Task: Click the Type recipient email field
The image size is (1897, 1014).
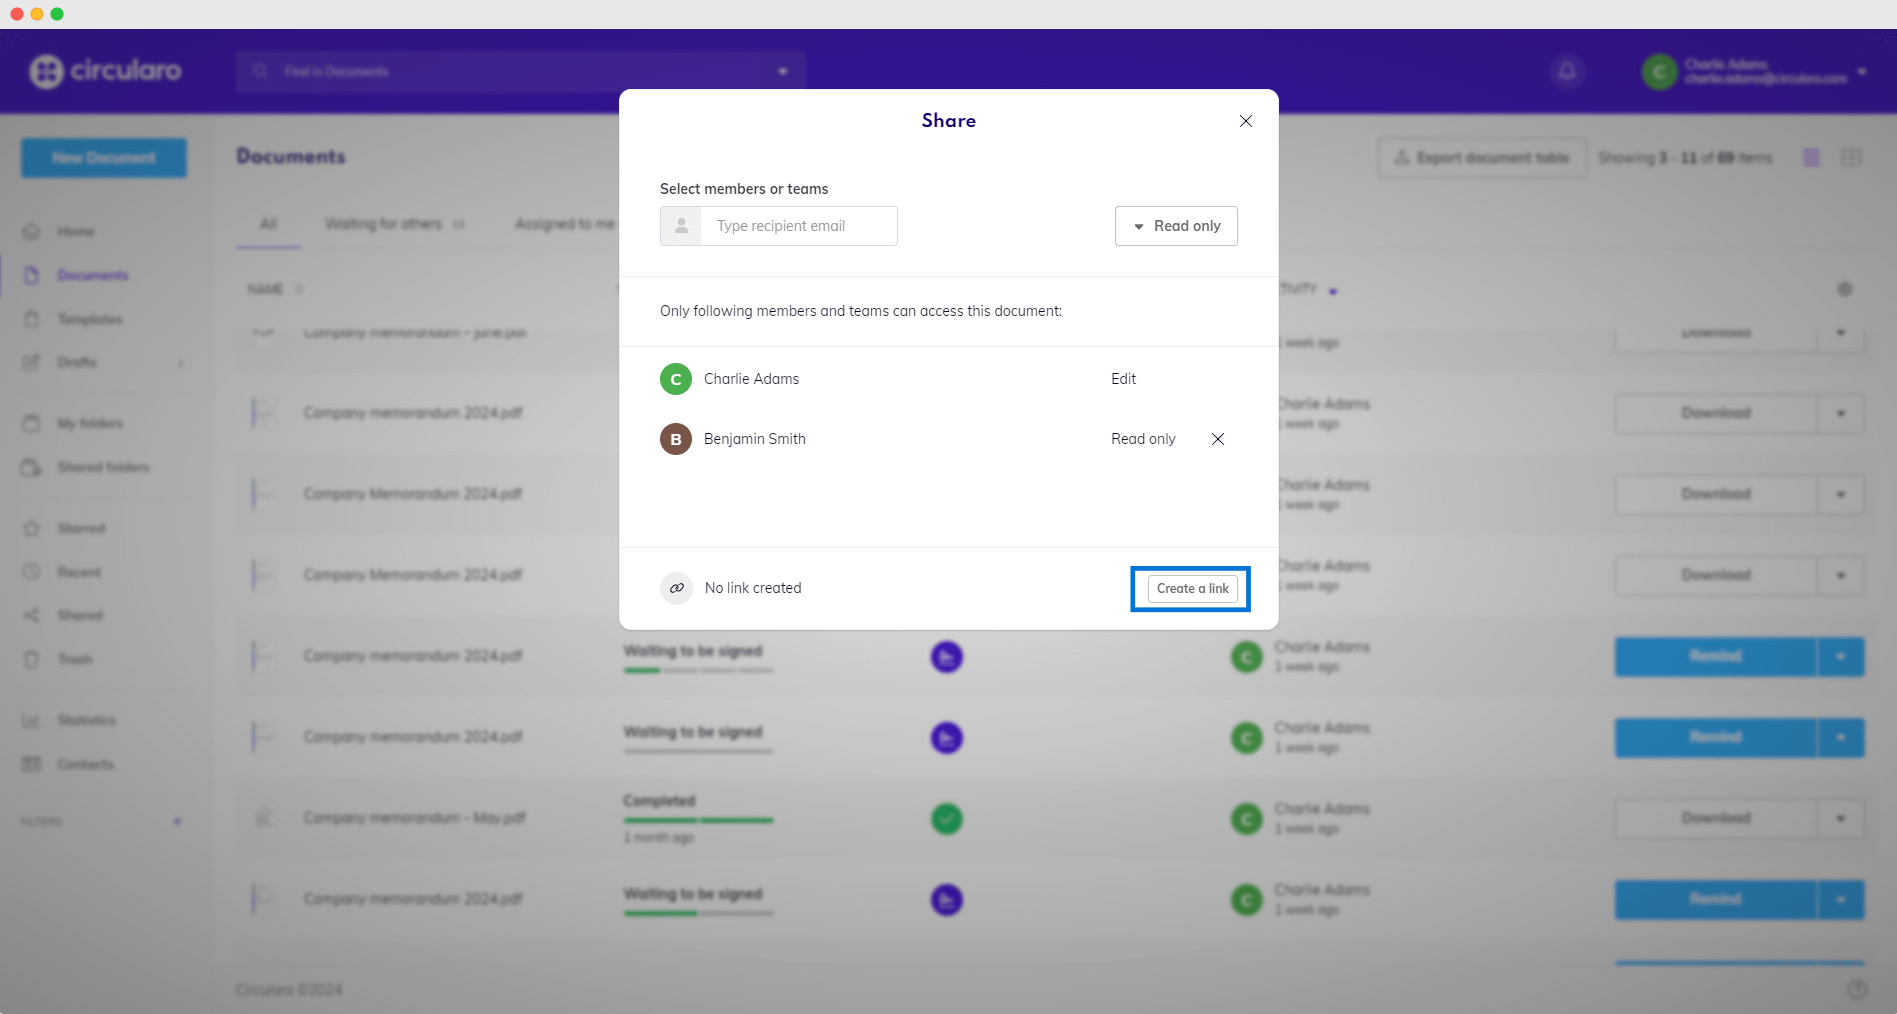Action: tap(798, 226)
